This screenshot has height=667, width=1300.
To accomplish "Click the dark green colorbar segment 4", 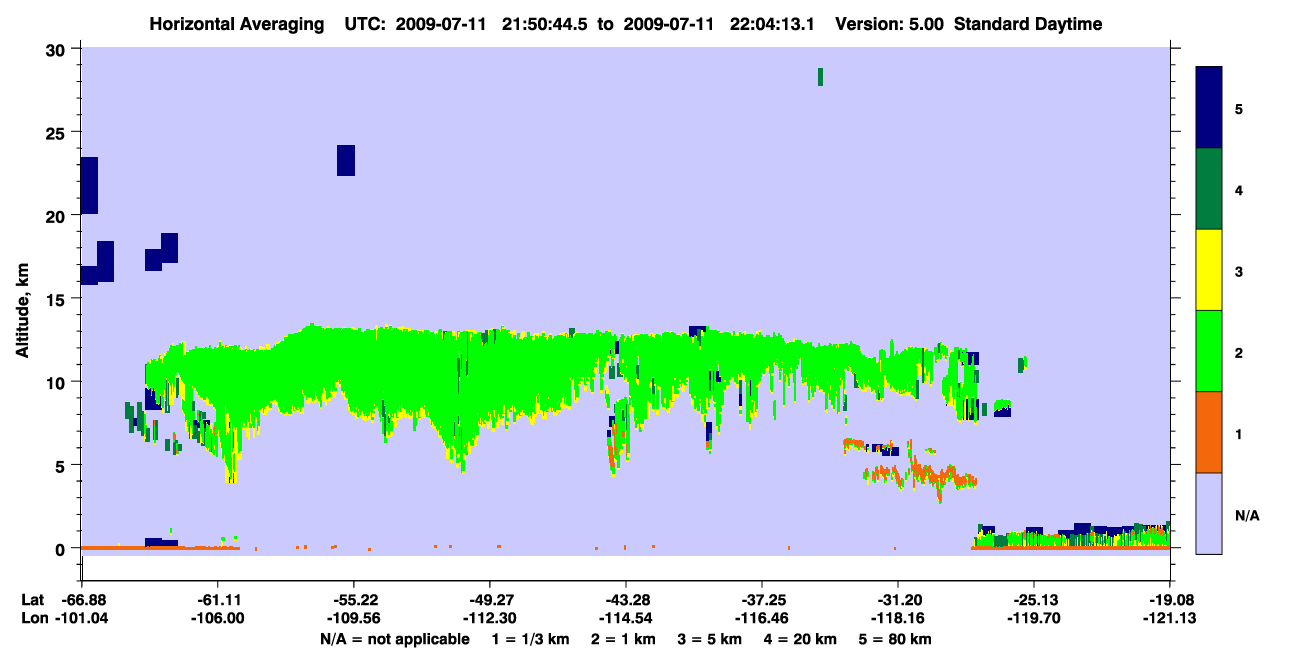I will pos(1209,189).
